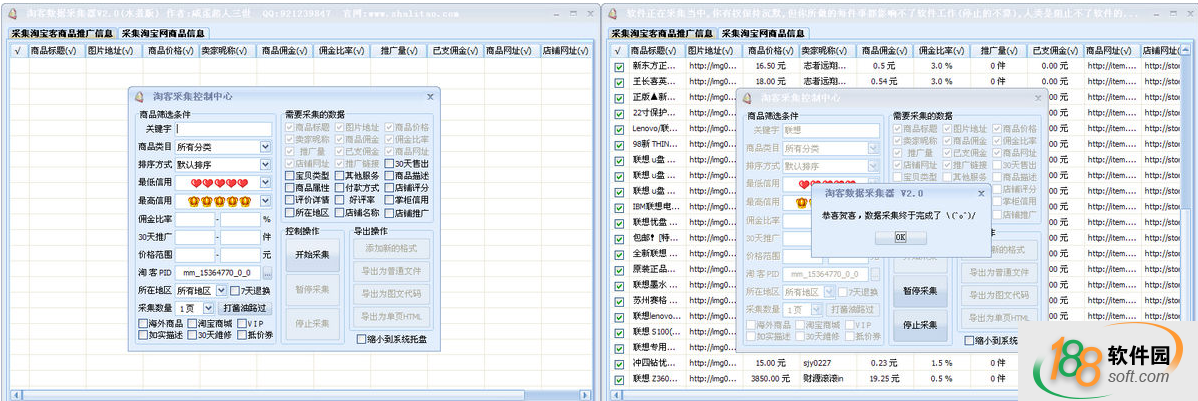1198x401 pixels.
Task: Close the 淘客数据采集器 V2.0 message box
Action: (981, 193)
